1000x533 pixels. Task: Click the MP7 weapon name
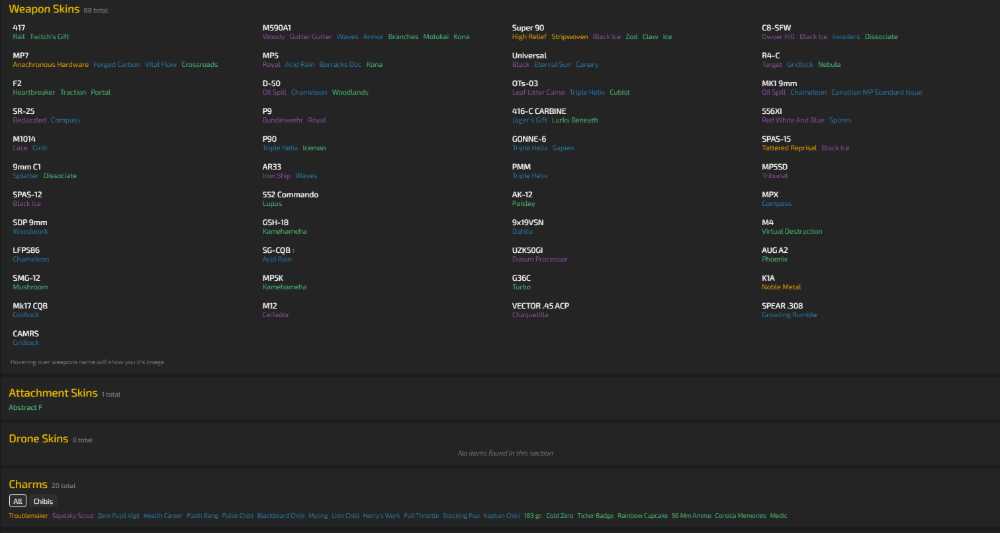(x=20, y=55)
